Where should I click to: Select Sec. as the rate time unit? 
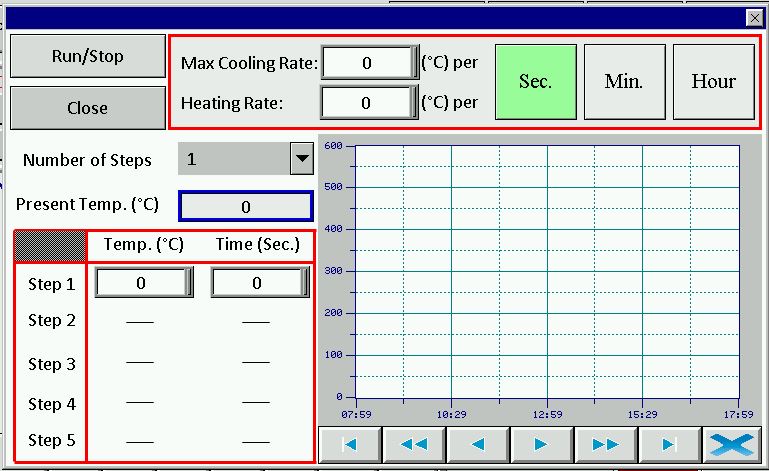[x=536, y=81]
